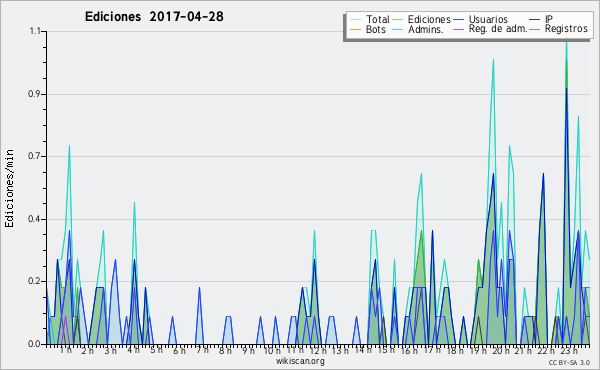Click the Admins. legend cyan line
The width and height of the screenshot is (600, 370).
pyautogui.click(x=398, y=29)
